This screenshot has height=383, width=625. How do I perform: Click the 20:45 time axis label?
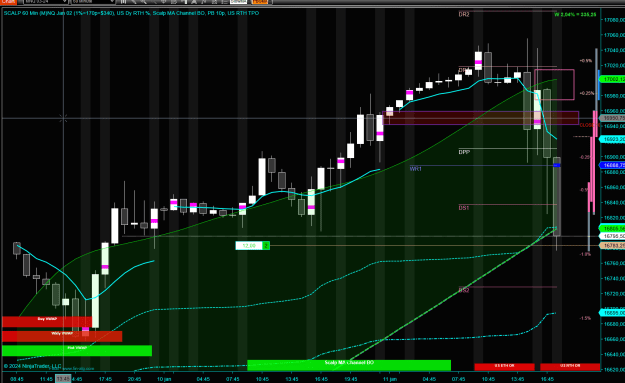coord(135,379)
